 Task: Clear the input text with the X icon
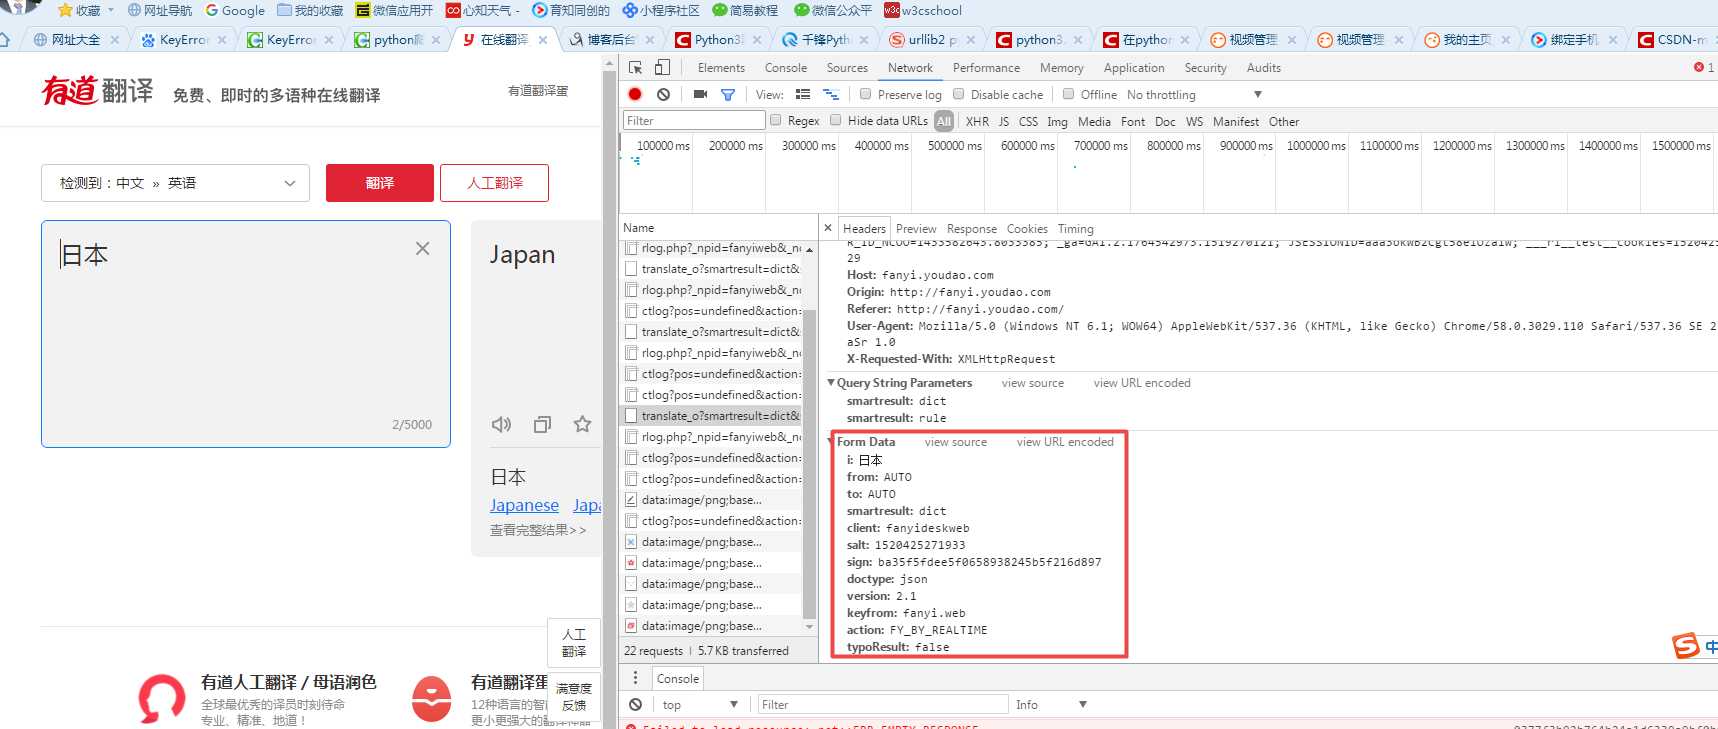coord(423,248)
